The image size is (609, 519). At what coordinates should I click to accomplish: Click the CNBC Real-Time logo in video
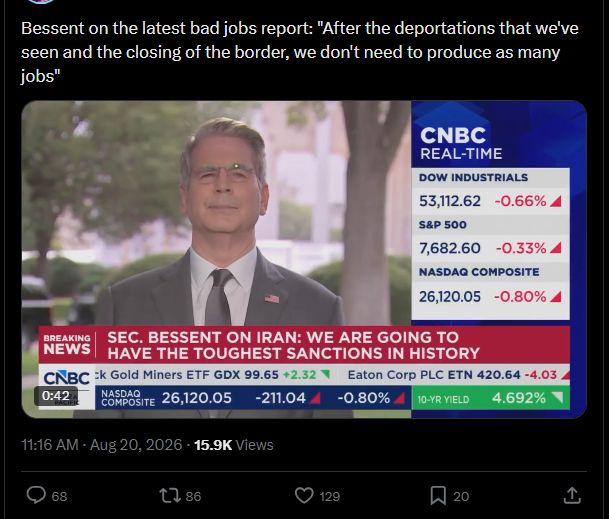(x=461, y=143)
